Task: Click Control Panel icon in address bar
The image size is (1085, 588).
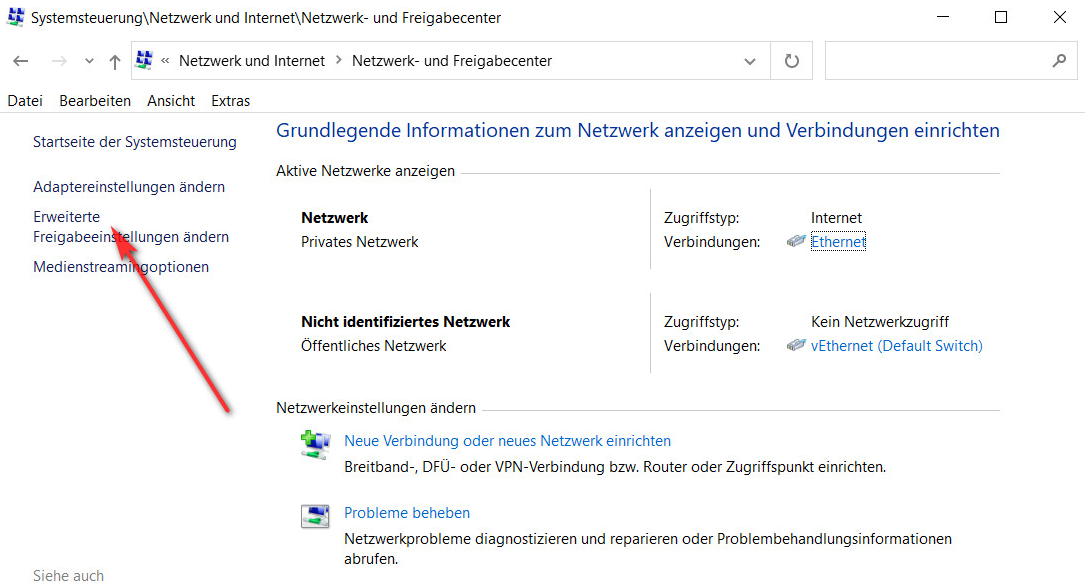Action: pyautogui.click(x=144, y=61)
